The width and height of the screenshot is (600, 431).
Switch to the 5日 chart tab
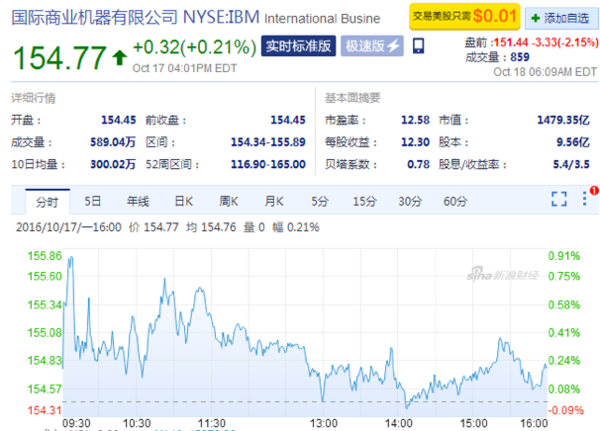pos(92,201)
